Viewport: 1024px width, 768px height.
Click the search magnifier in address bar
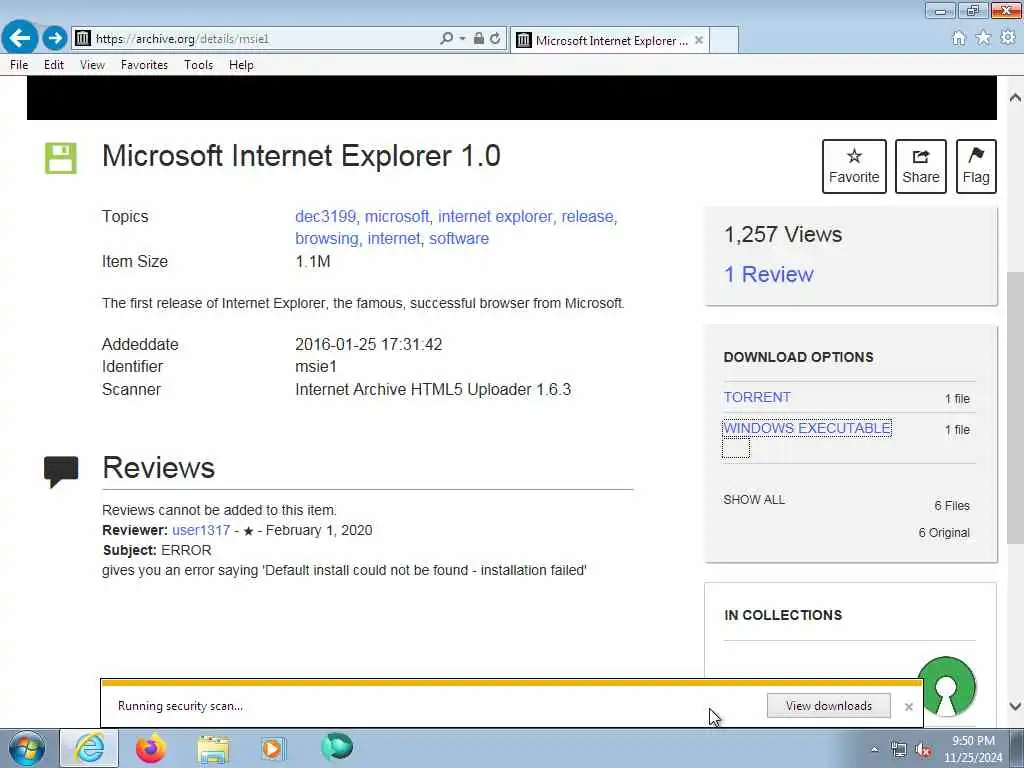(x=446, y=39)
